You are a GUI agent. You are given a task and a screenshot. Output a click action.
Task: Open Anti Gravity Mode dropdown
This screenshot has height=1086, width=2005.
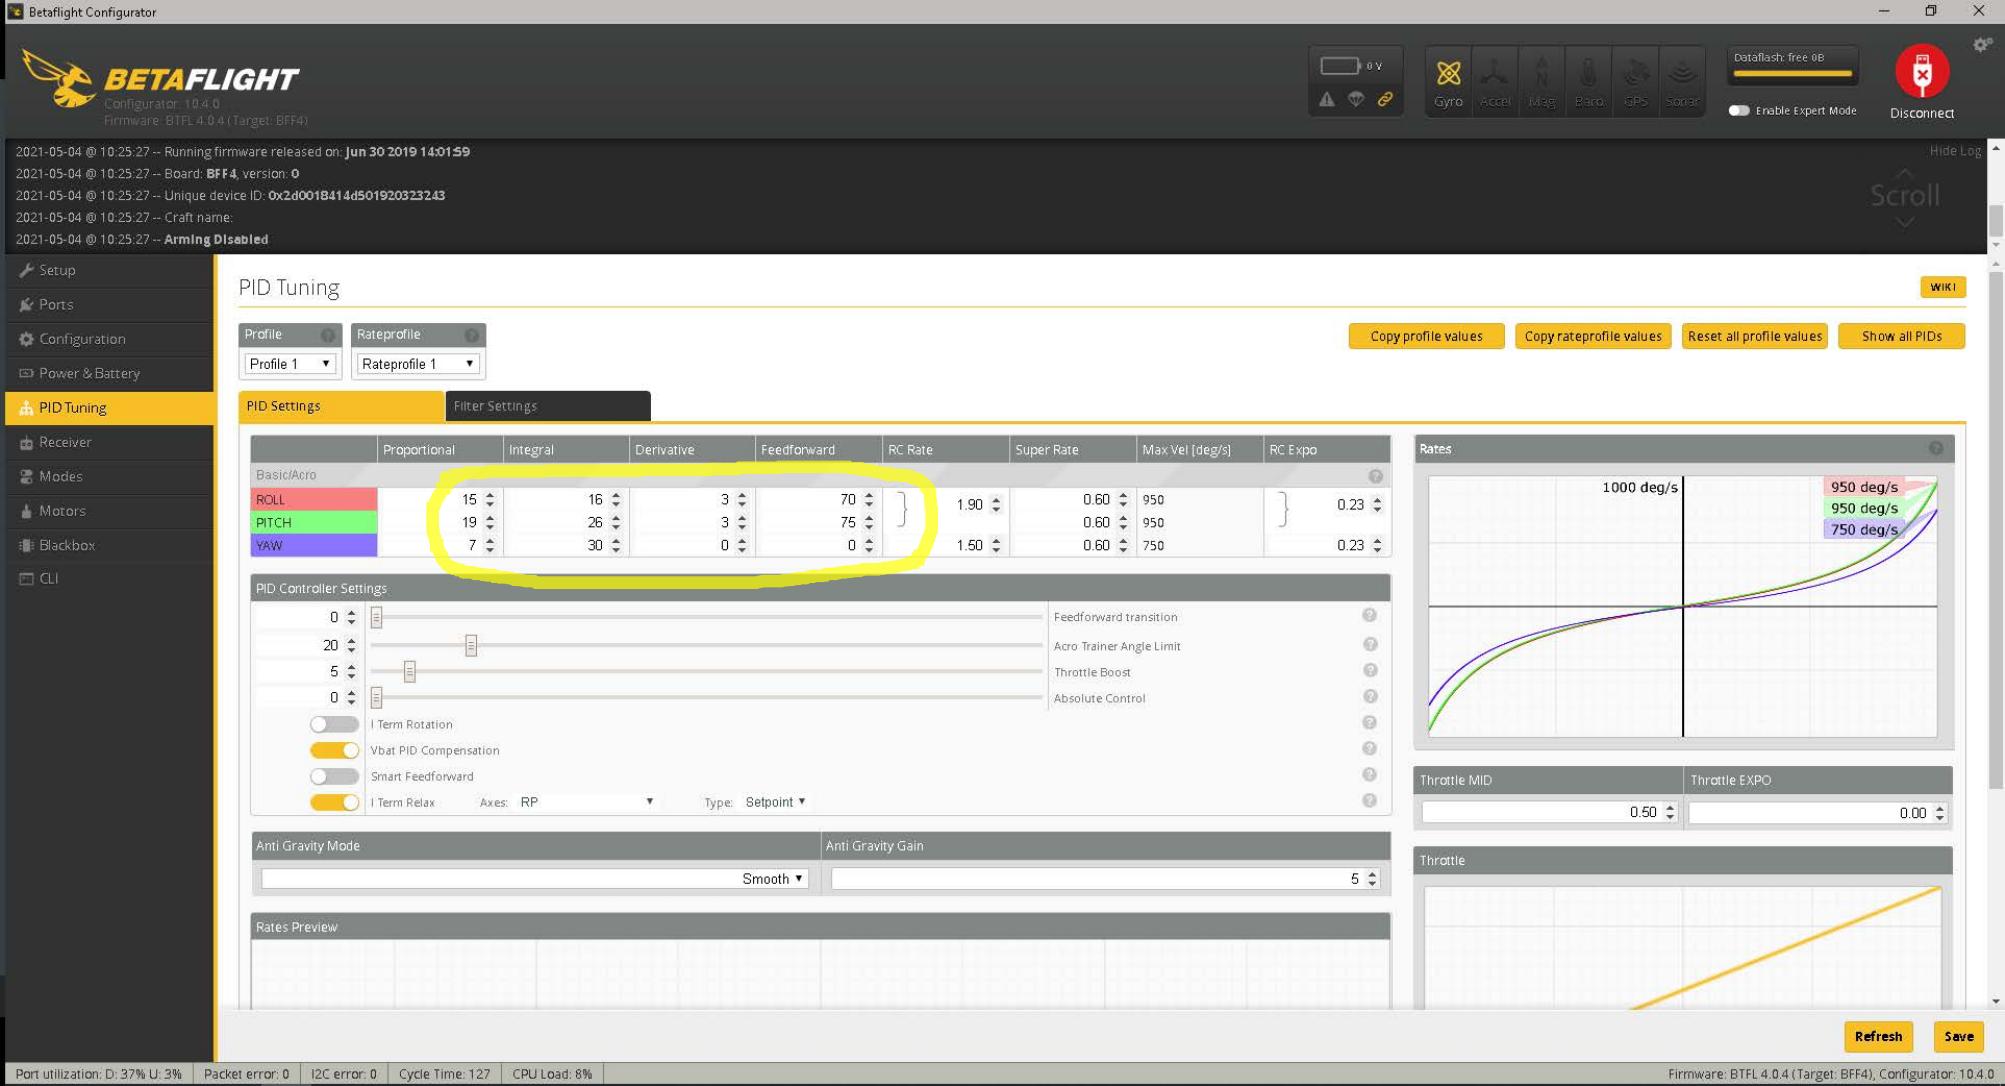(x=534, y=879)
